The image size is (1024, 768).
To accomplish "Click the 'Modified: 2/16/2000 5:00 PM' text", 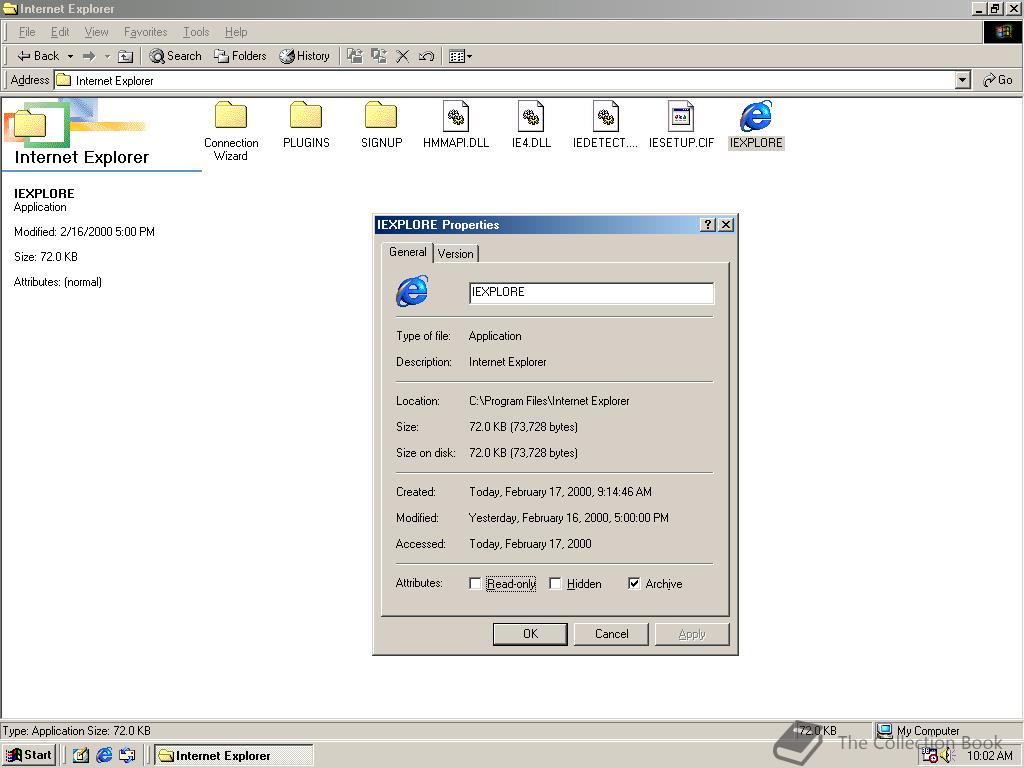I will point(84,232).
